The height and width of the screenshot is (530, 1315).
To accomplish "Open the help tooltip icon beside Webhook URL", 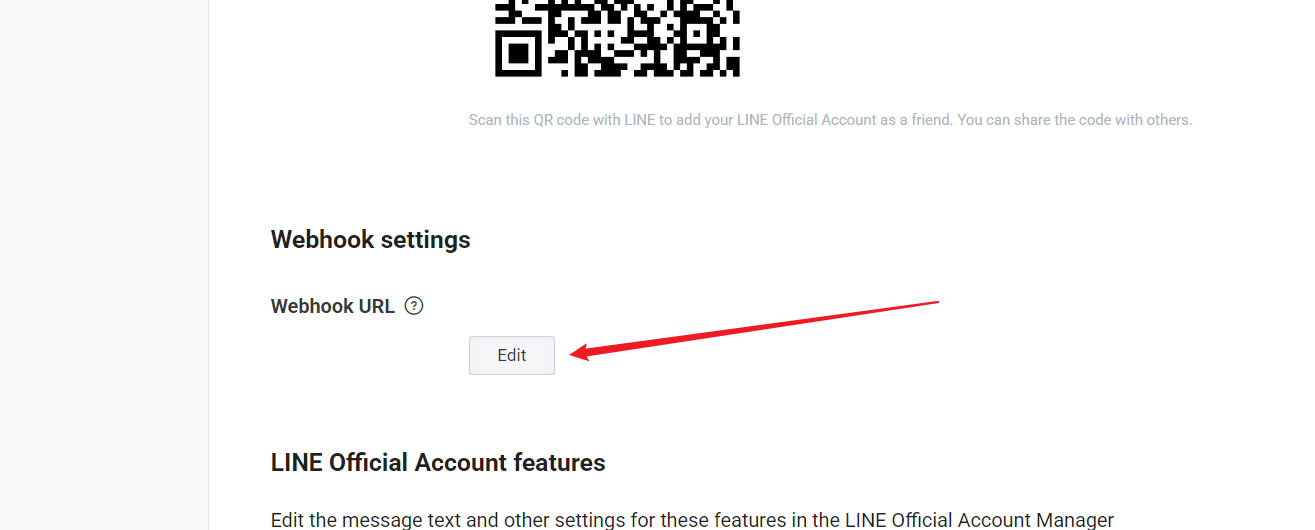I will (414, 306).
